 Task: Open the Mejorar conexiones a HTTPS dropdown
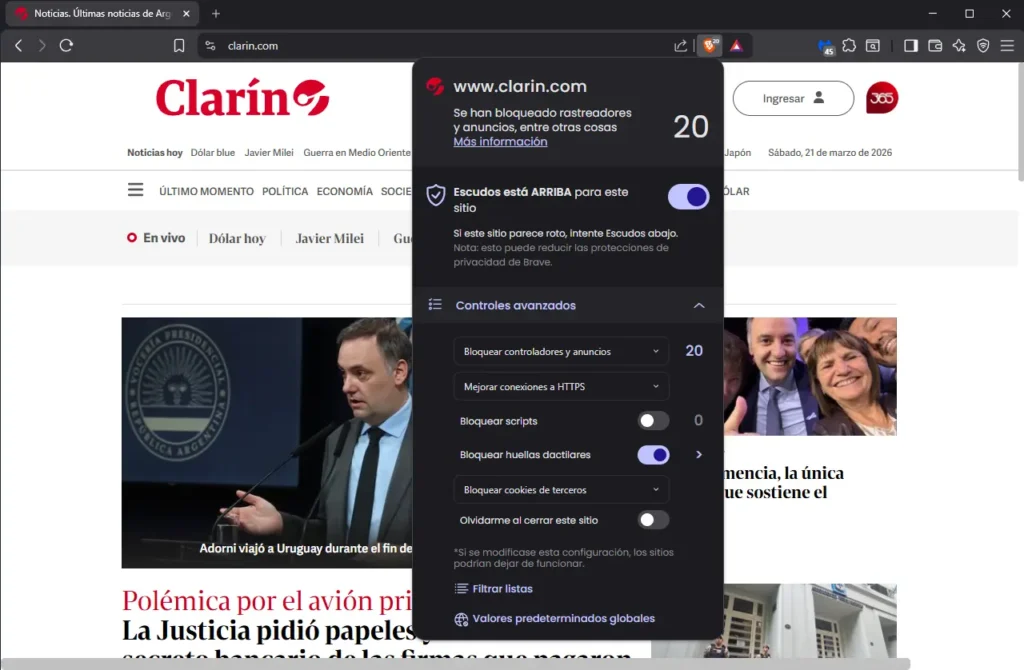[561, 386]
